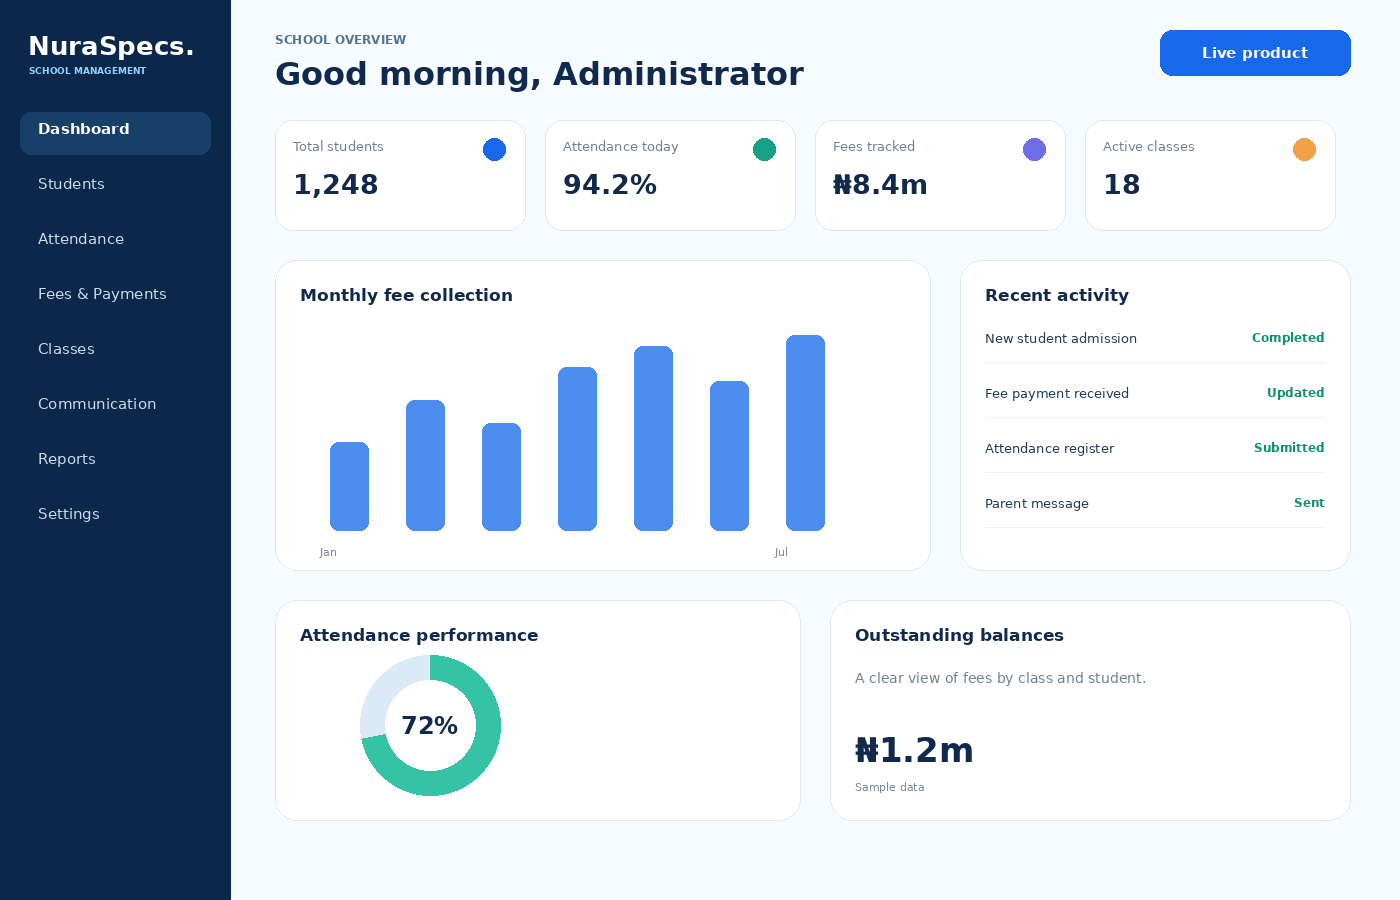Click the Total students value 1,248

[x=336, y=185]
